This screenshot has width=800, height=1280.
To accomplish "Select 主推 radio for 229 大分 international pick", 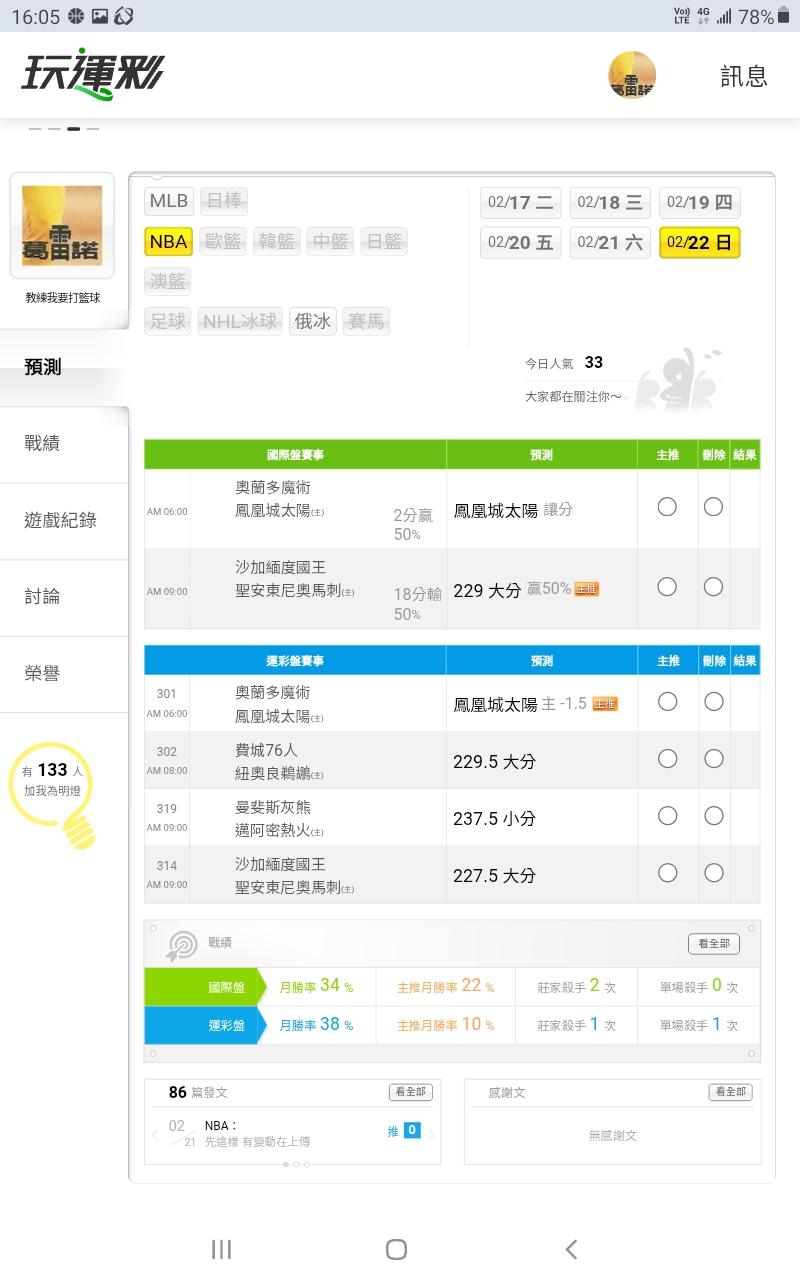I will [667, 587].
